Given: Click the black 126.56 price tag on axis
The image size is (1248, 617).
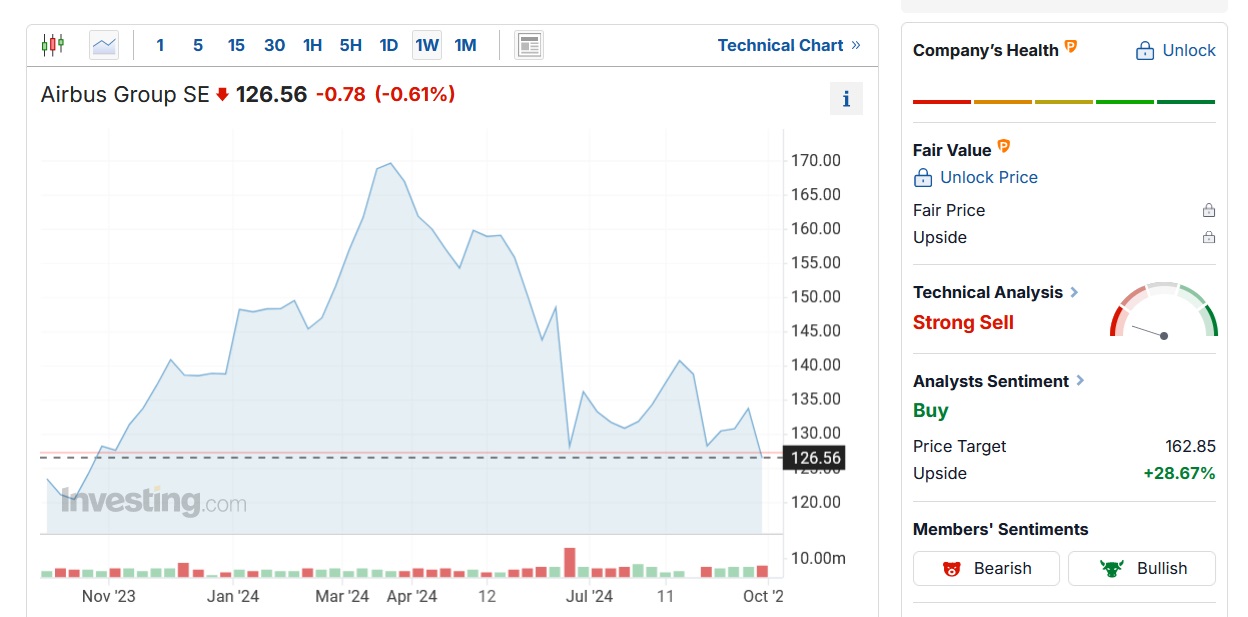Looking at the screenshot, I should pos(814,458).
